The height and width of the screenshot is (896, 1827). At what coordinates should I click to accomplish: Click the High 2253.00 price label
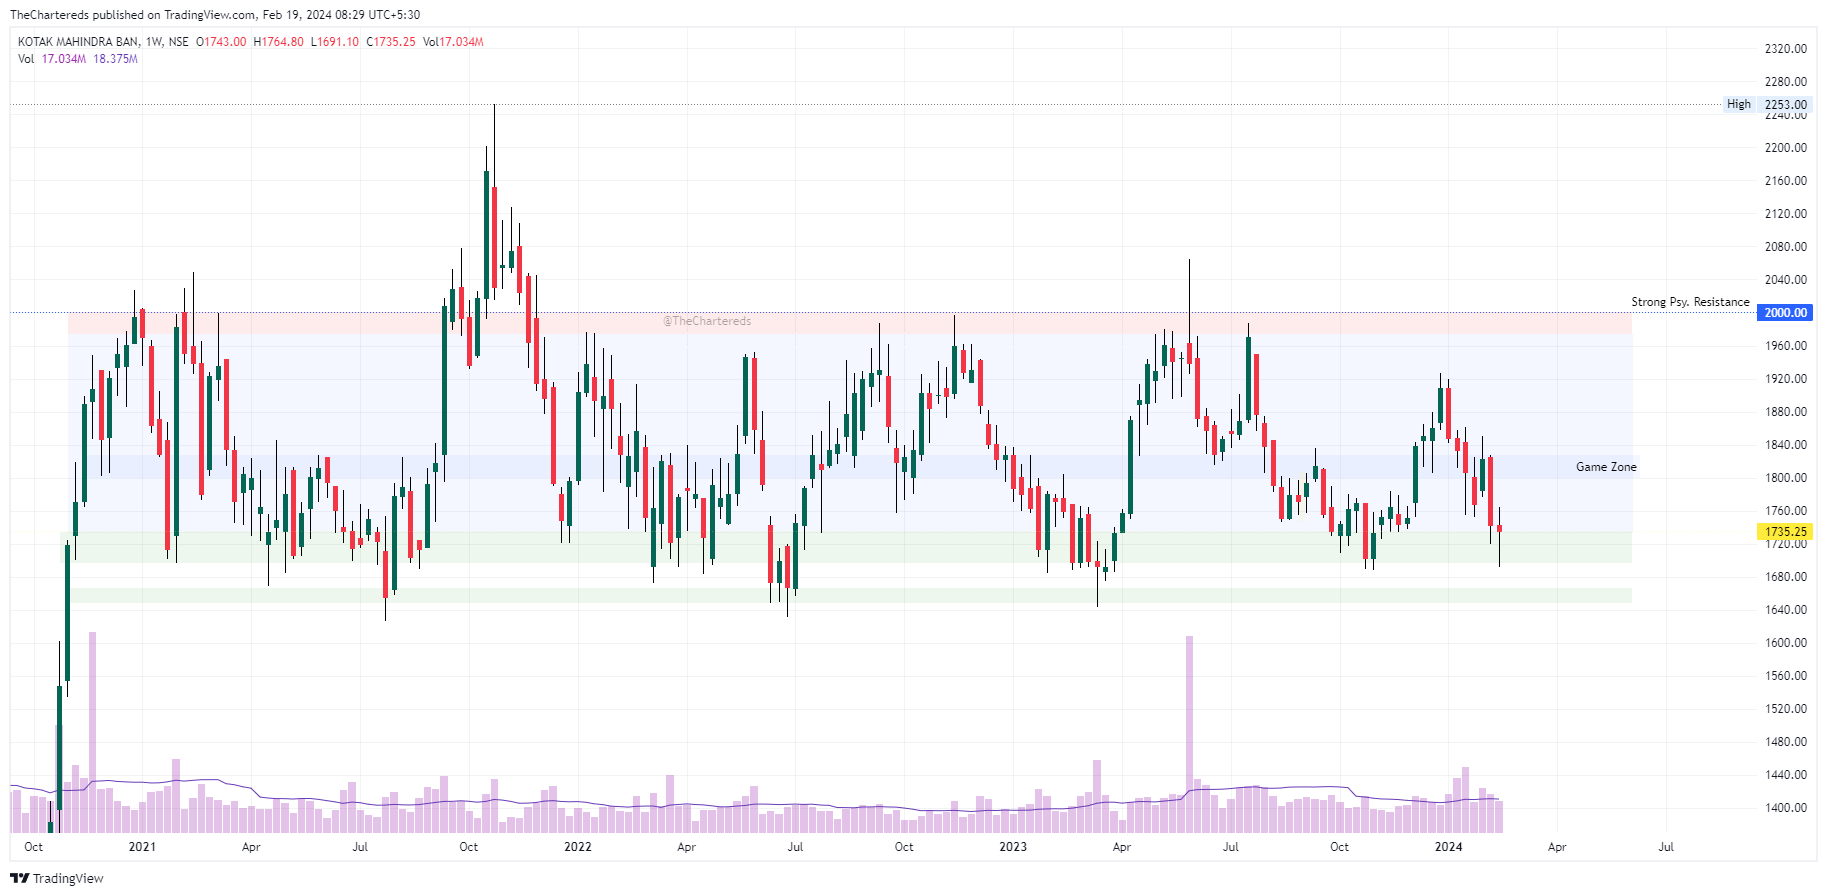click(x=1767, y=104)
